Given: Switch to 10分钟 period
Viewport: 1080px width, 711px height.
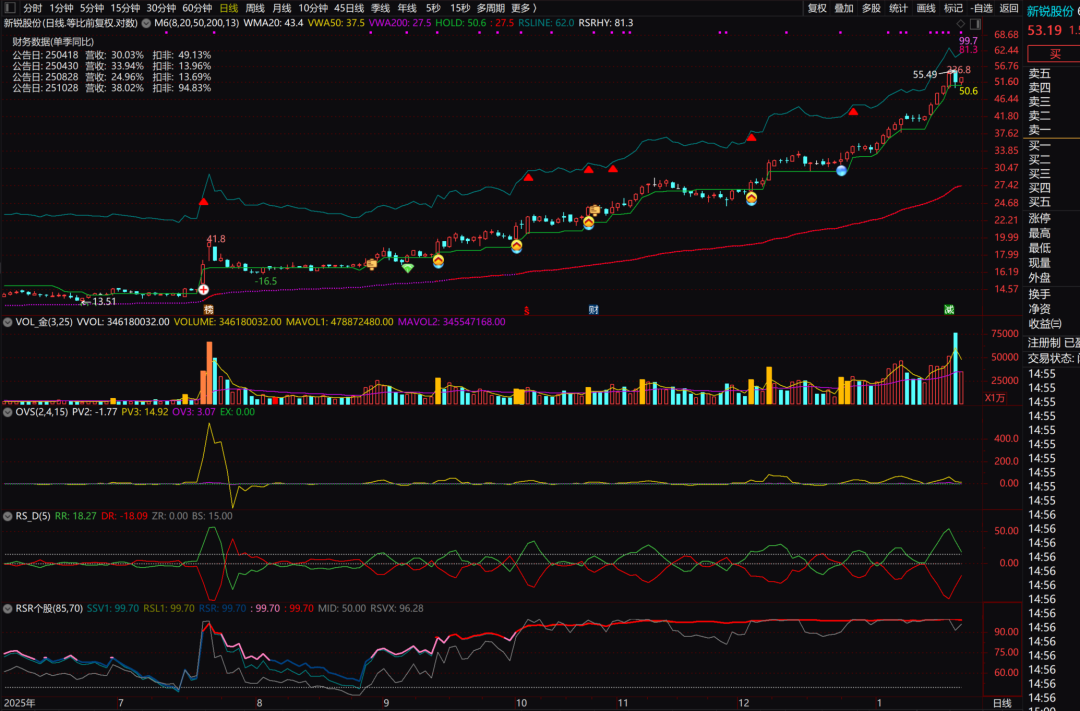Looking at the screenshot, I should pos(313,8).
